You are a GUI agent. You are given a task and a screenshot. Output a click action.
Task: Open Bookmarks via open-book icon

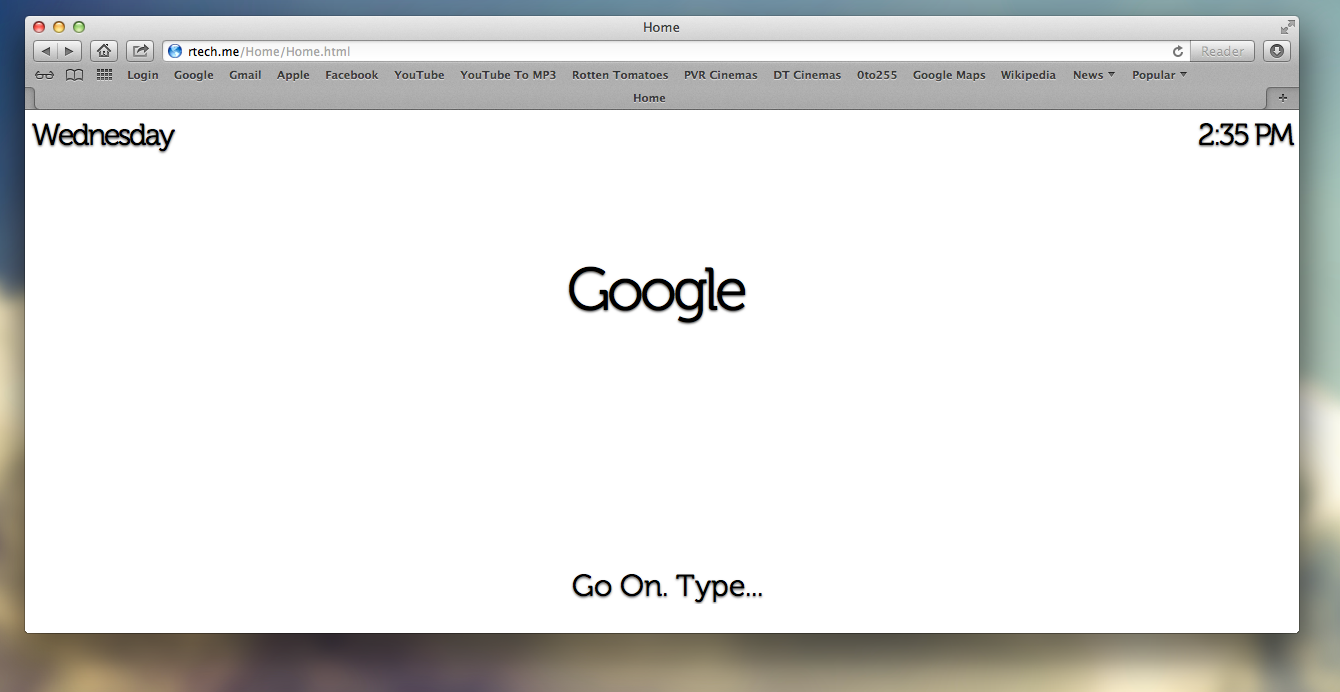point(74,75)
